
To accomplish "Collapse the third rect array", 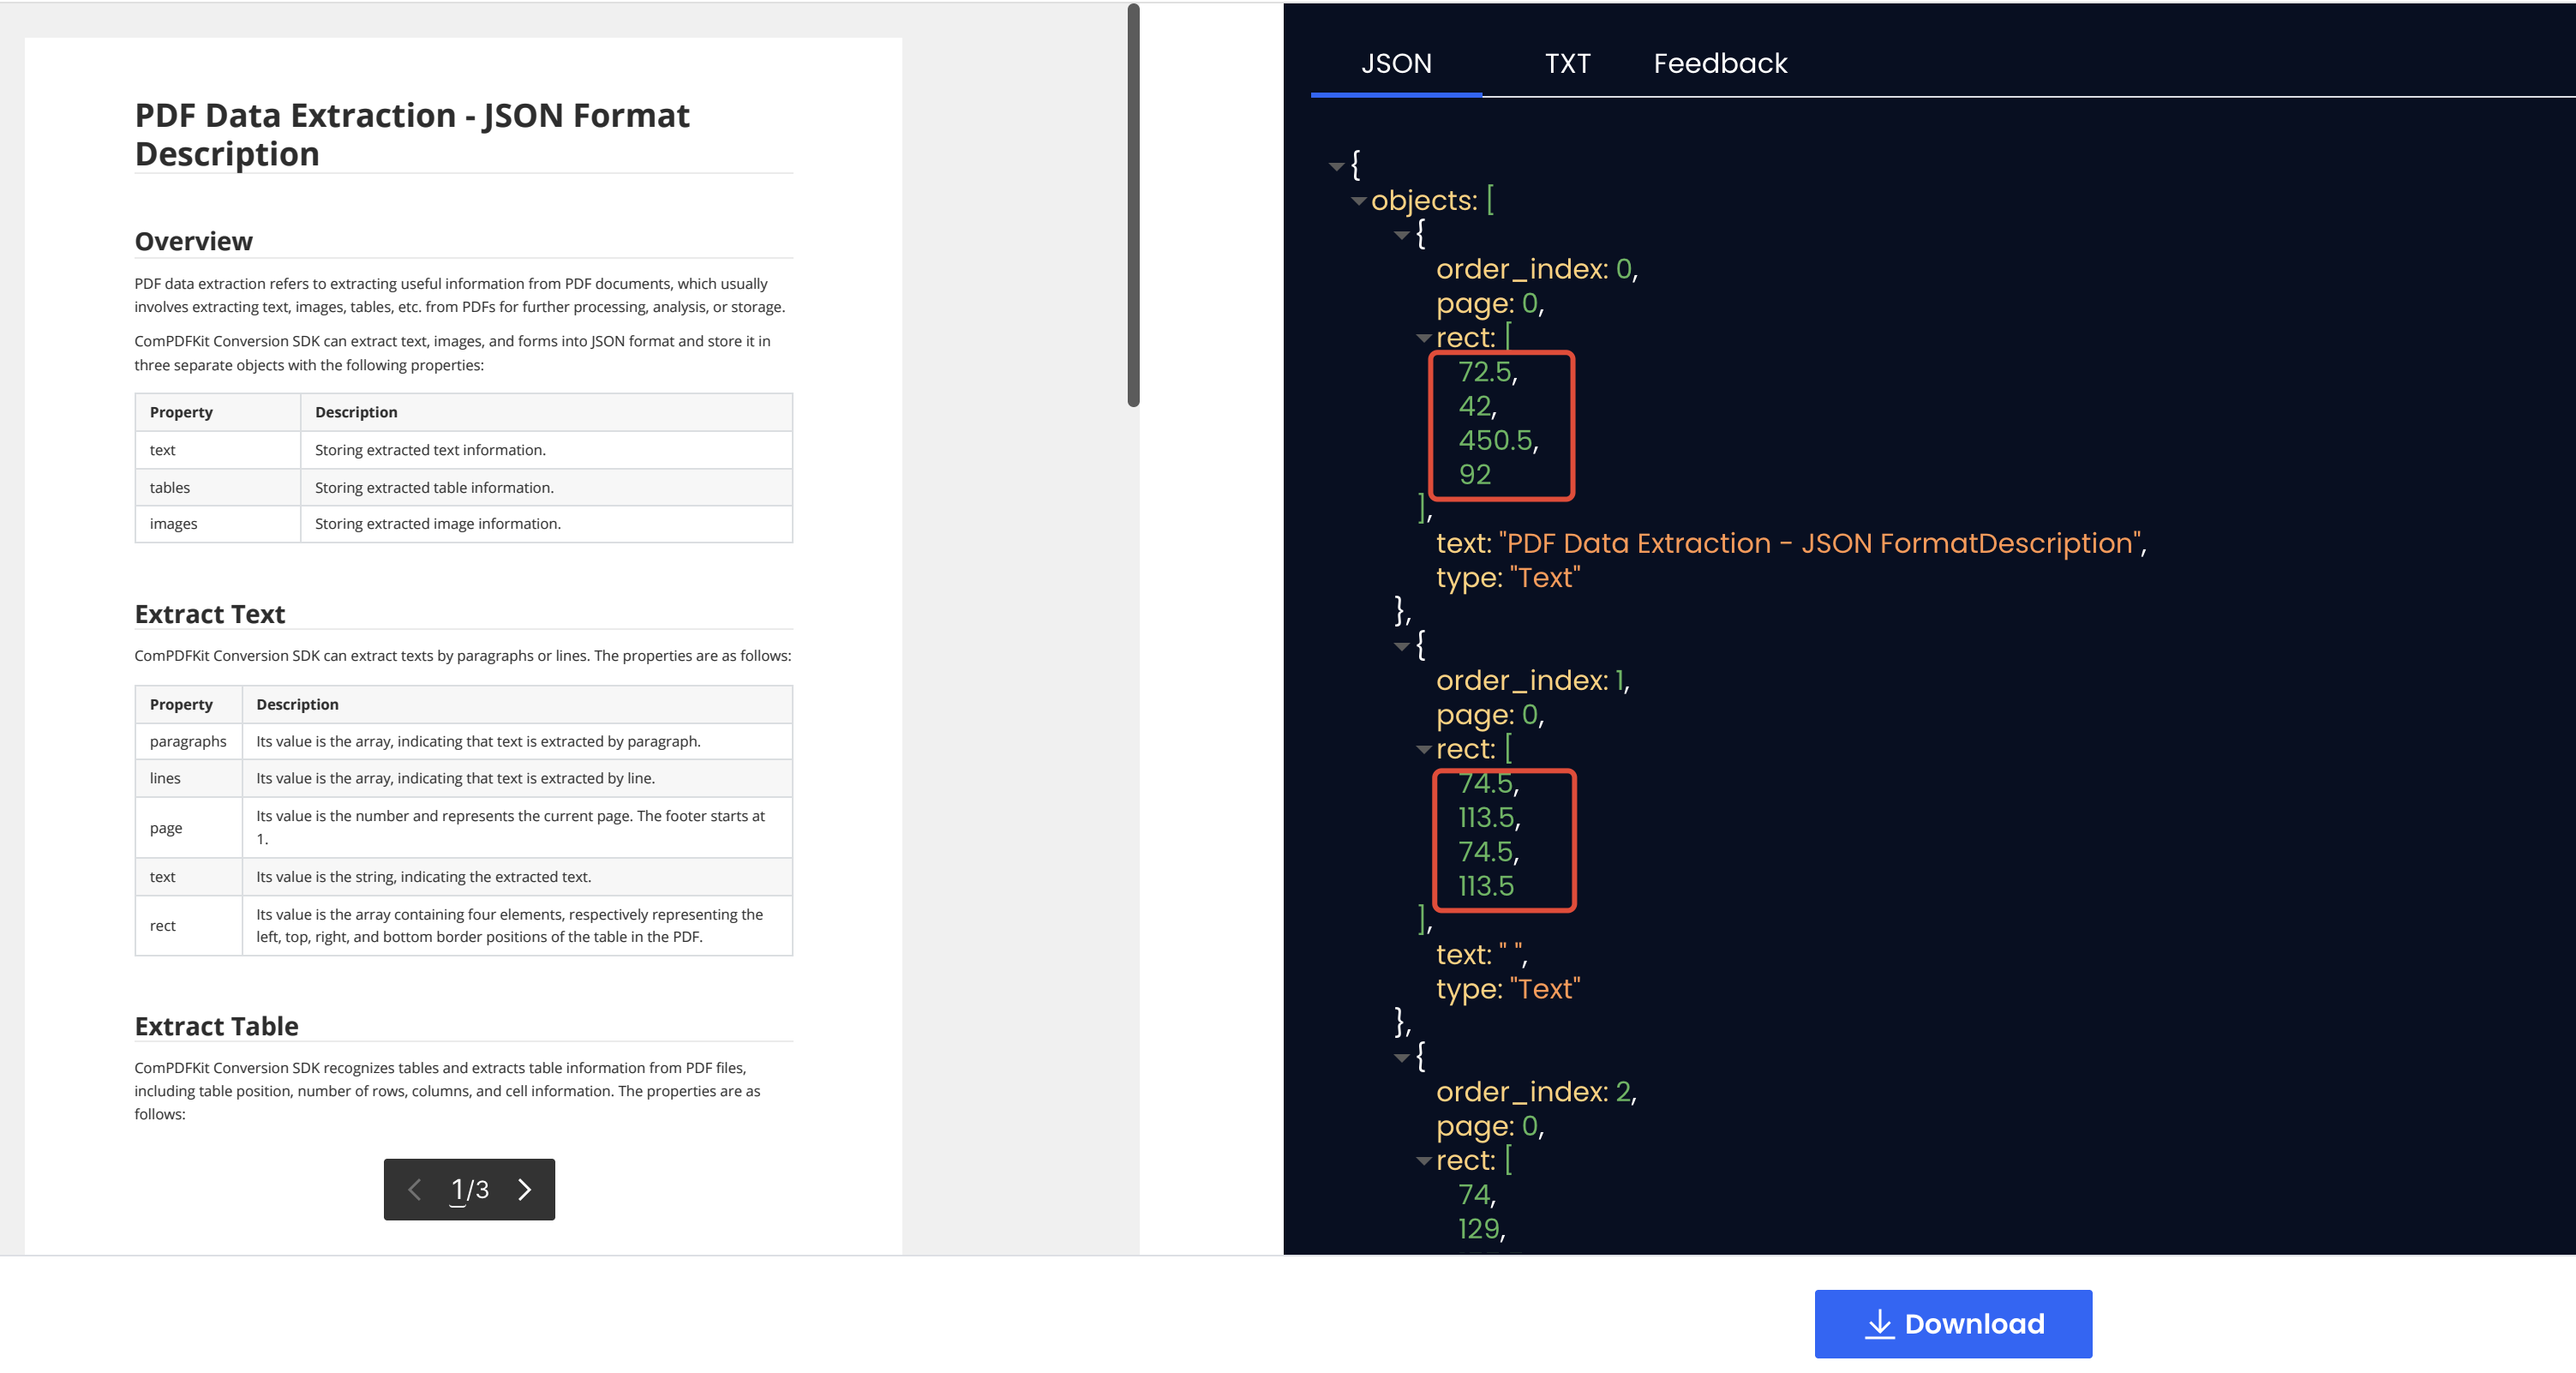I will tap(1424, 1161).
